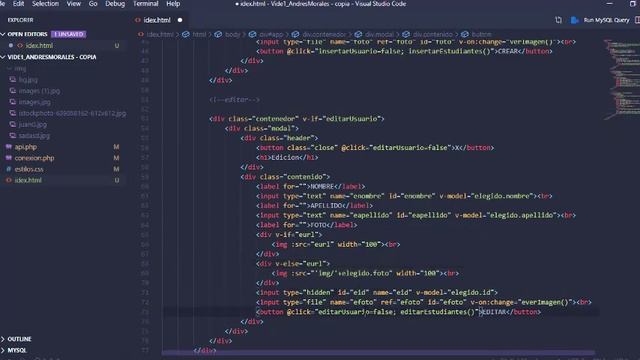640x360 pixels.
Task: Expand the Outline section
Action: (x=19, y=339)
